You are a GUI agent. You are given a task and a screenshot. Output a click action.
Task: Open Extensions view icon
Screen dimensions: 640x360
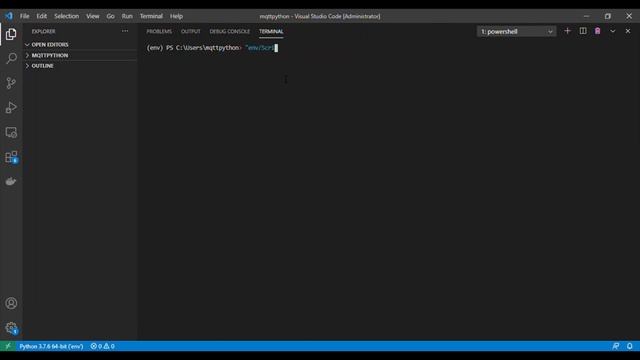(x=11, y=157)
